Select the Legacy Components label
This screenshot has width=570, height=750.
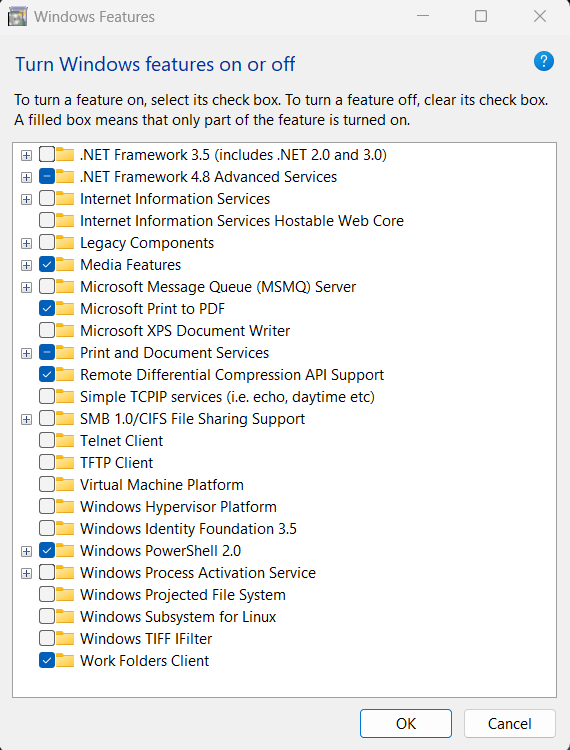(147, 243)
